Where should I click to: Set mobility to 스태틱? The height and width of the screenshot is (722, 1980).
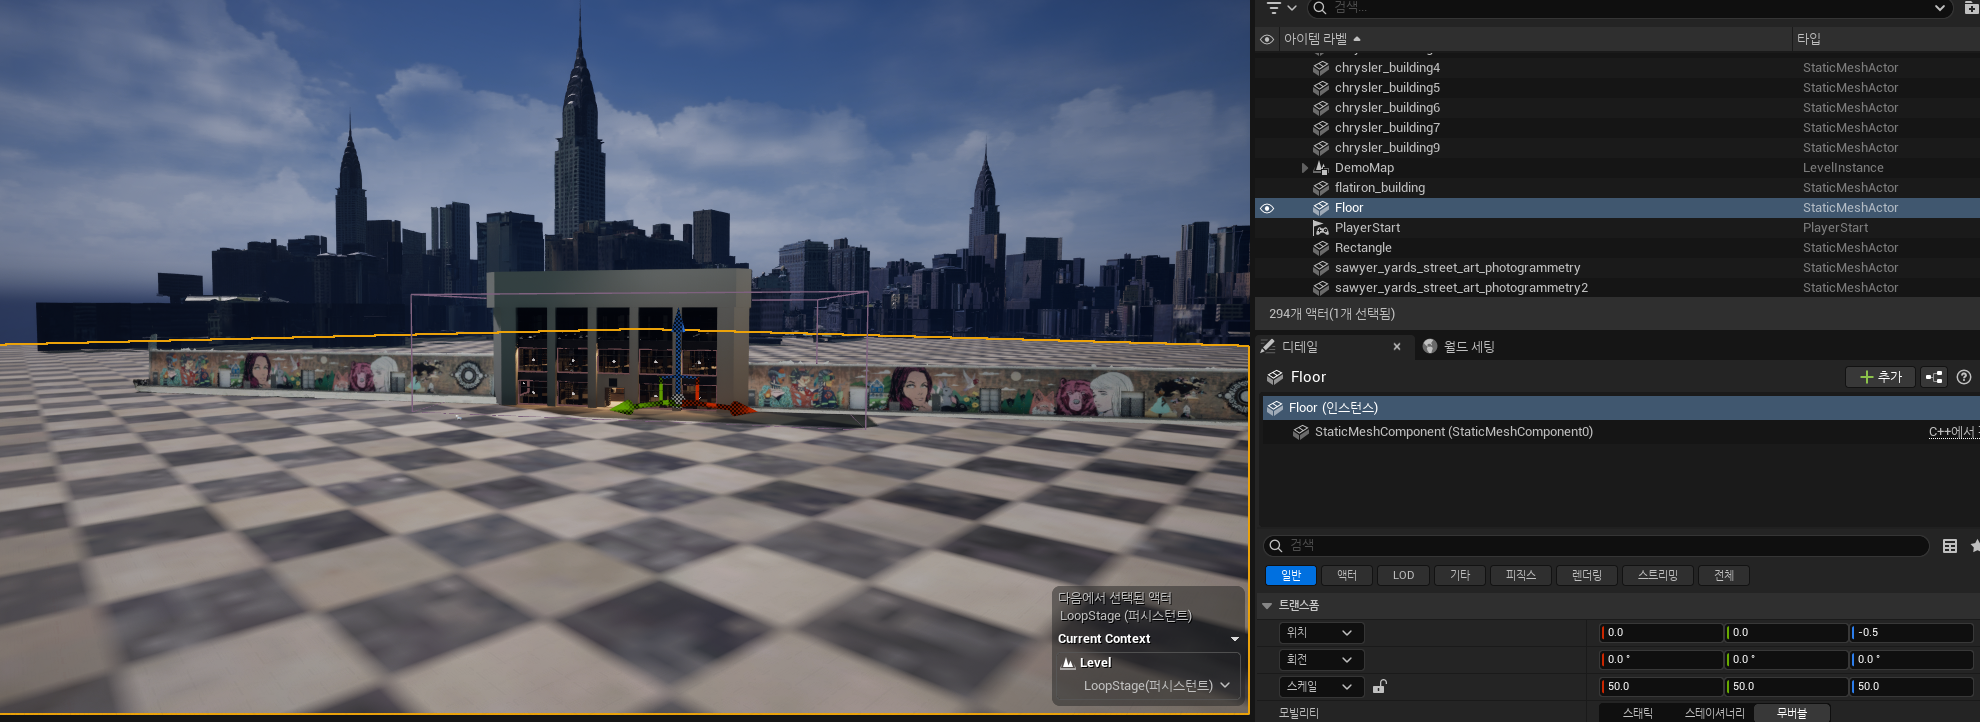coord(1638,713)
